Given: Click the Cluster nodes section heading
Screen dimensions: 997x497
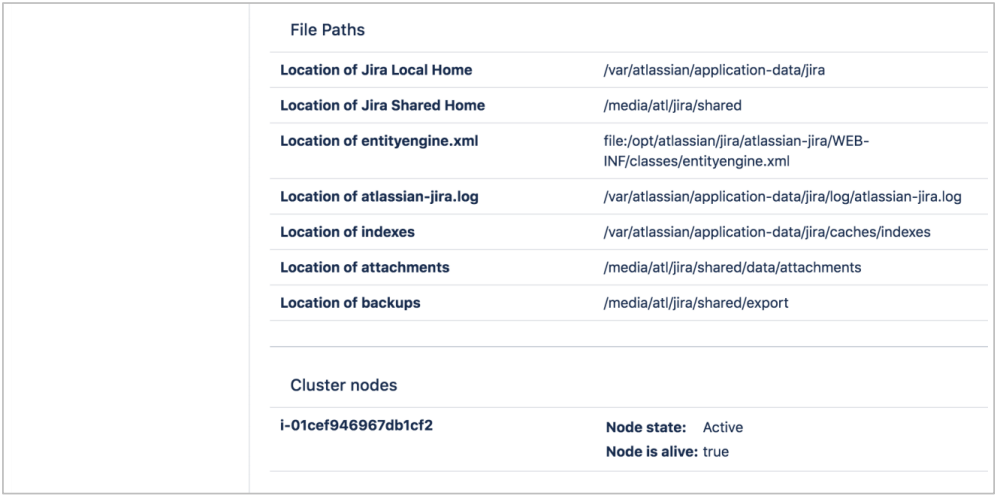Looking at the screenshot, I should (x=343, y=385).
